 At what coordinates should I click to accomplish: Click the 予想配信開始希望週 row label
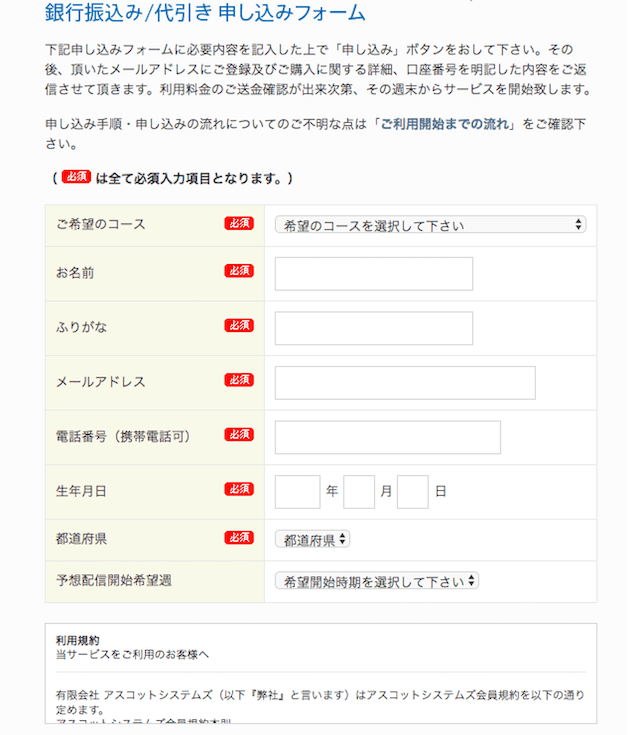114,580
